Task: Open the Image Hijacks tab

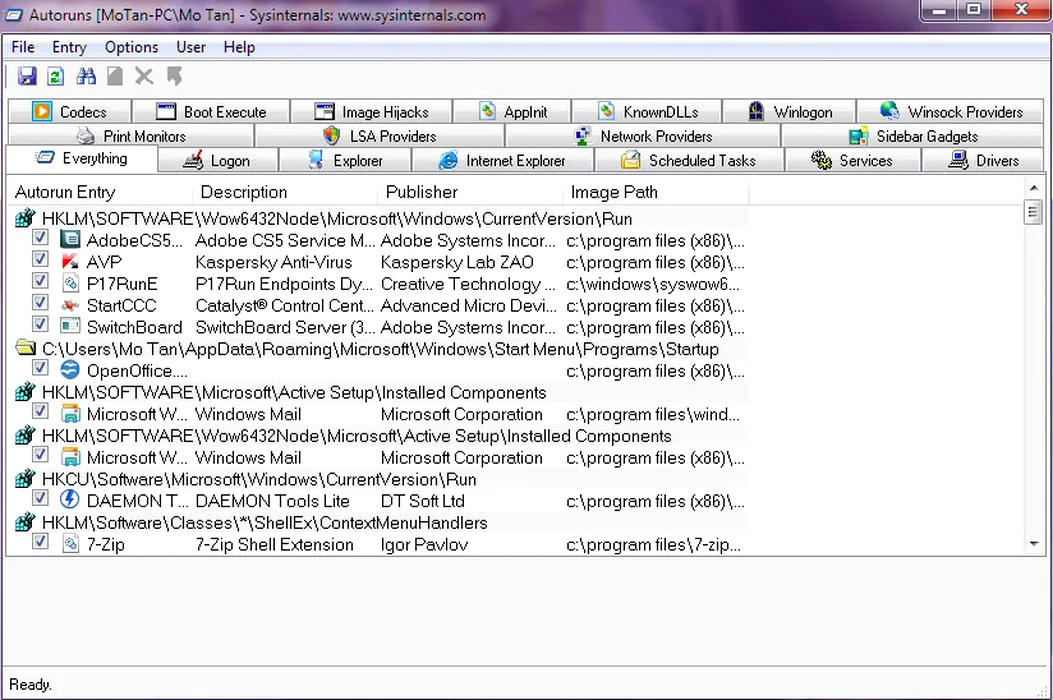Action: (x=371, y=112)
